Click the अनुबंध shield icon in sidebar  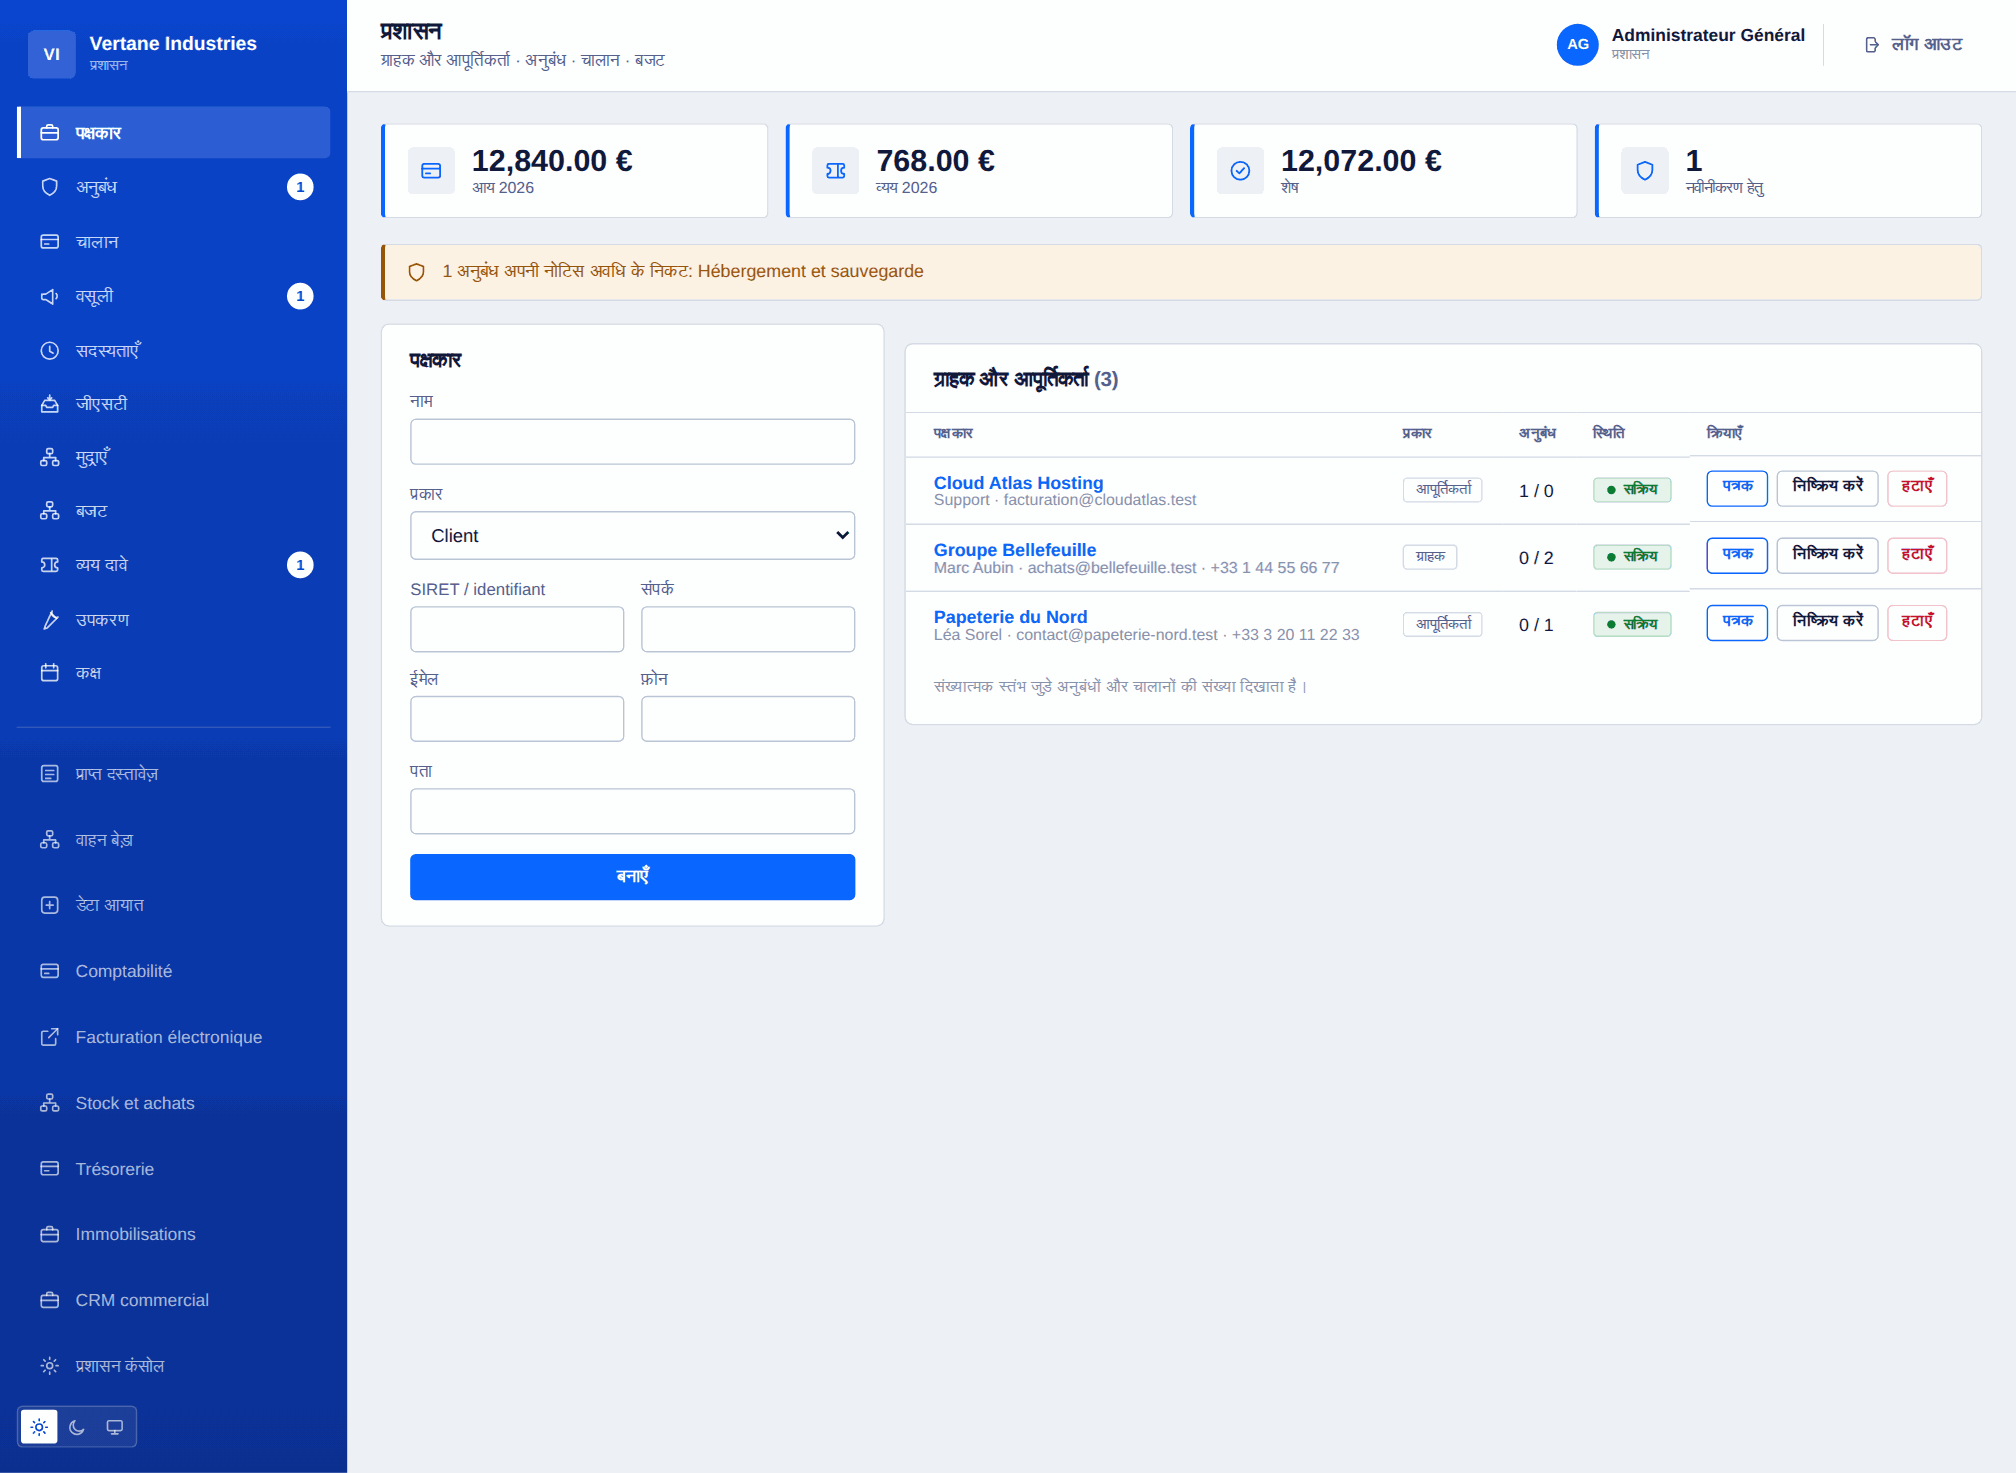coord(49,187)
